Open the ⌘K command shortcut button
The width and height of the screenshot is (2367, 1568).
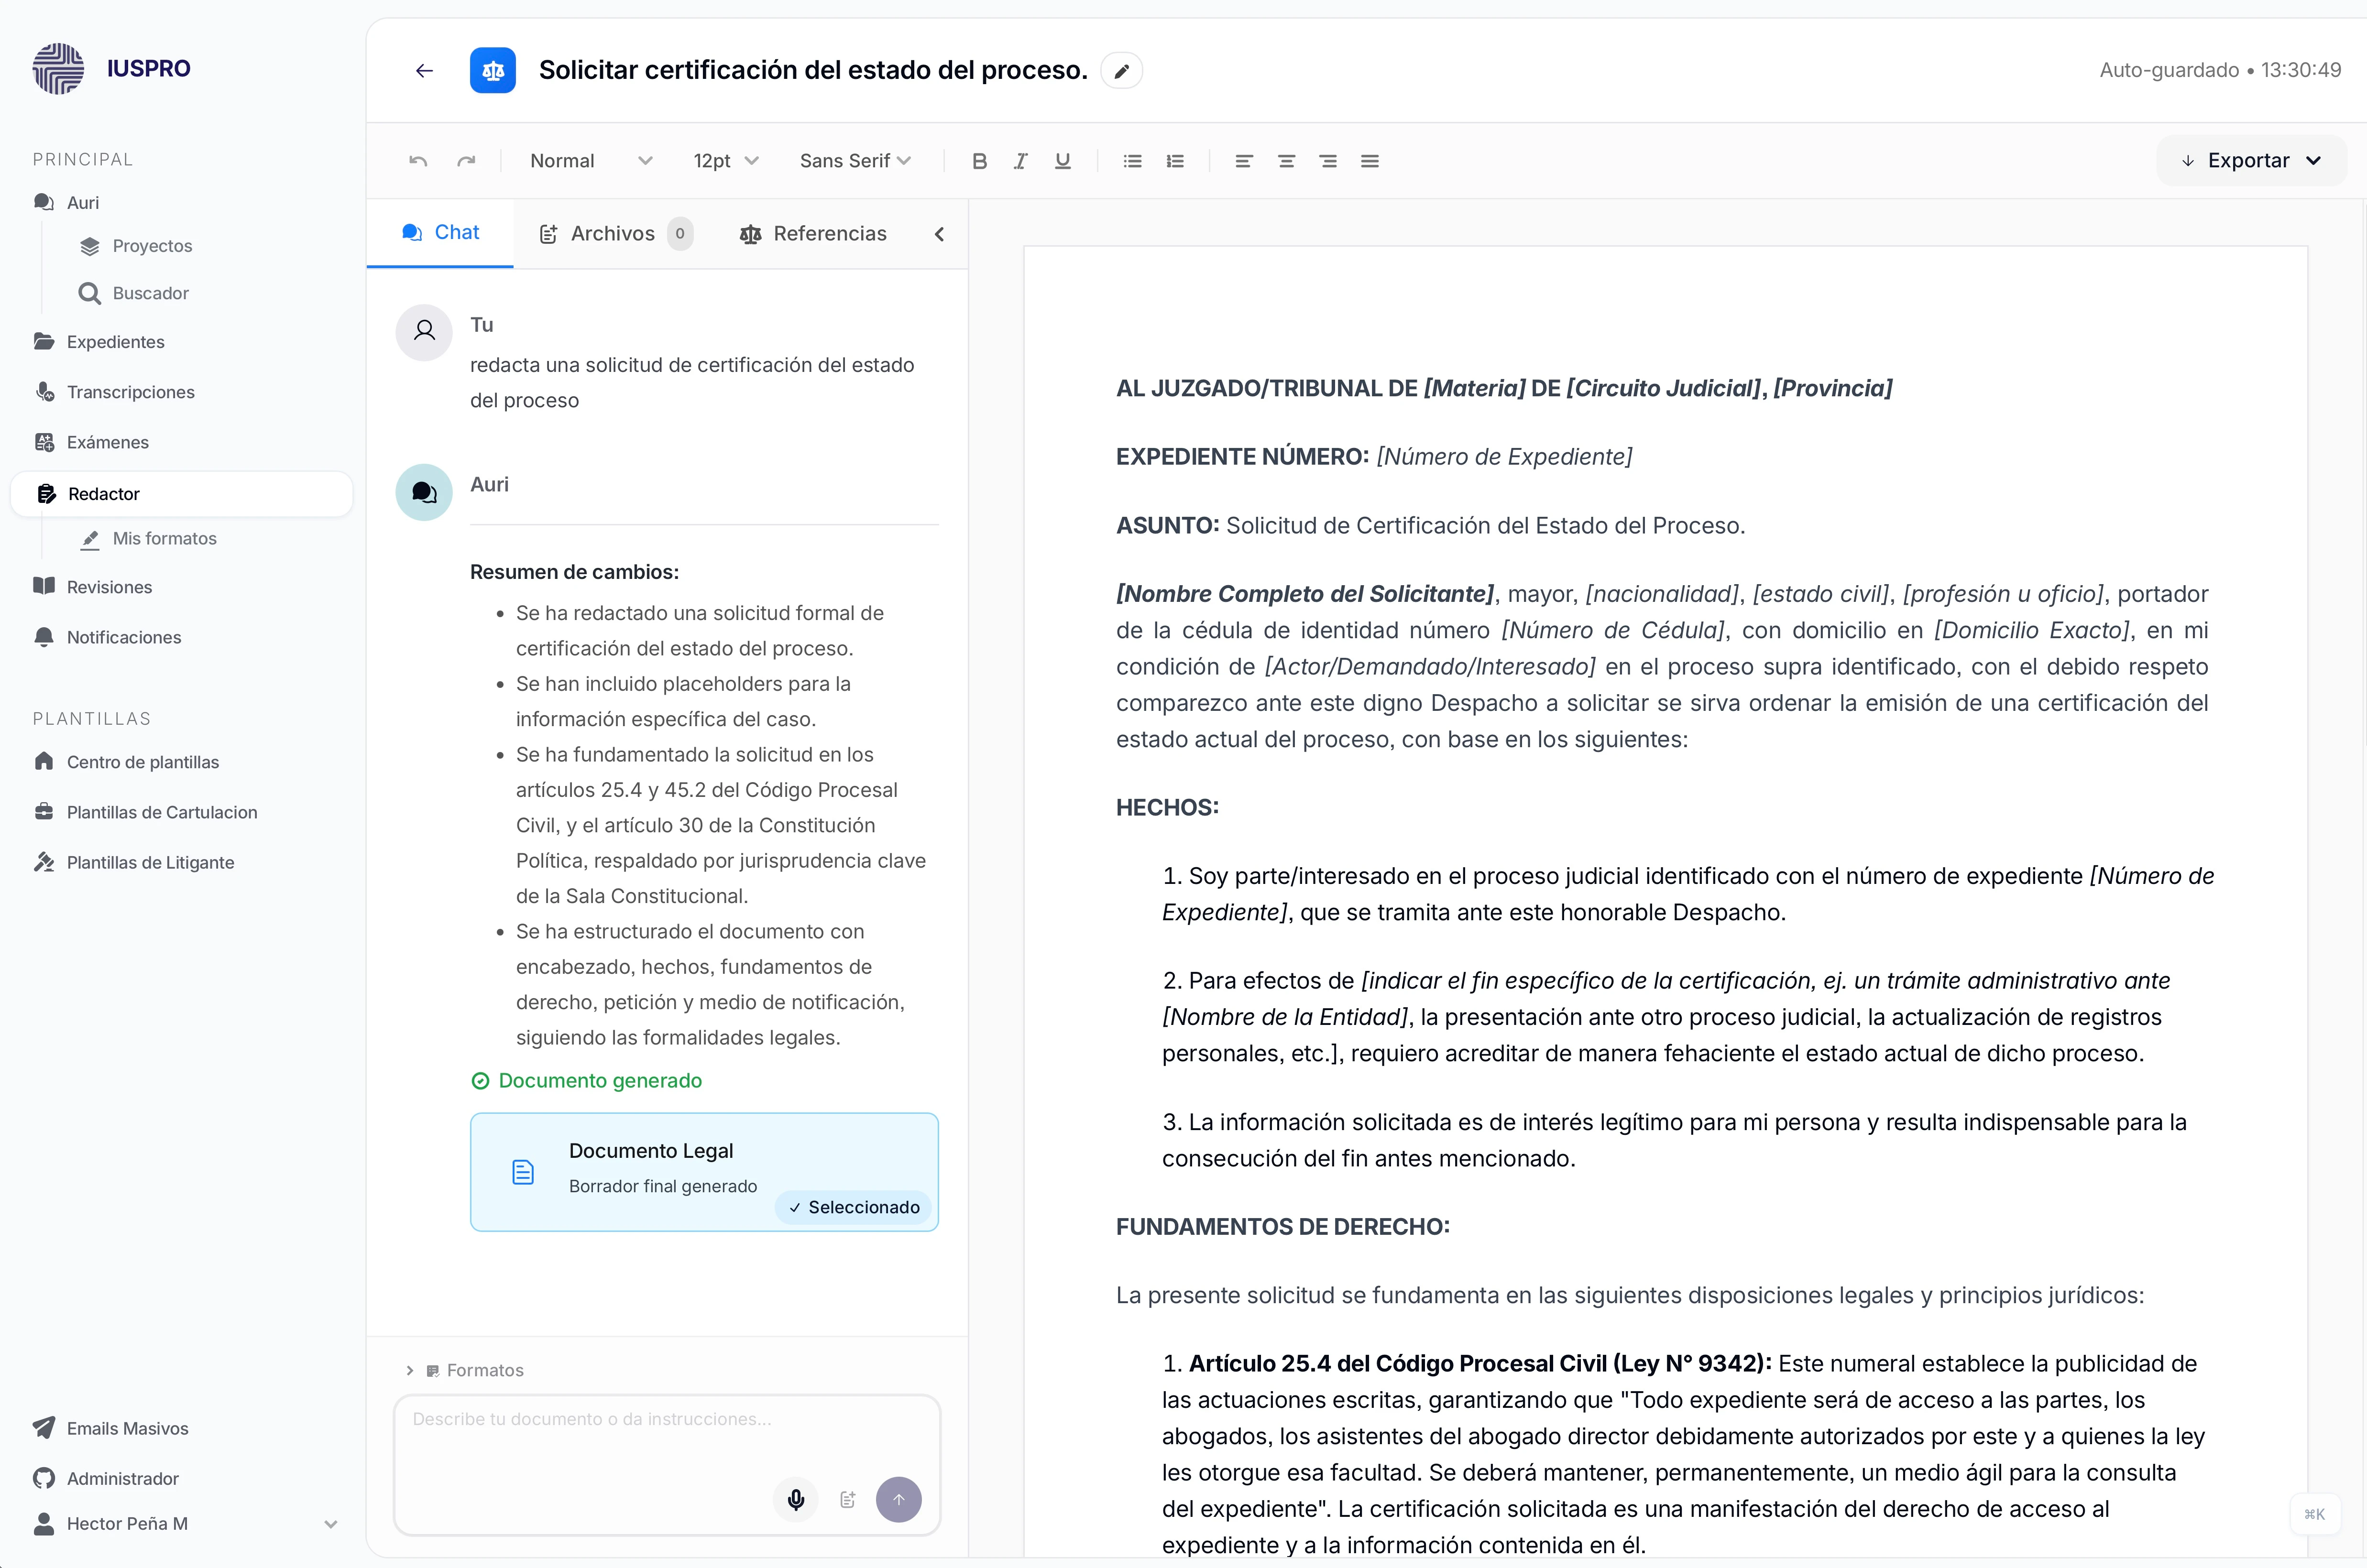tap(2314, 1514)
